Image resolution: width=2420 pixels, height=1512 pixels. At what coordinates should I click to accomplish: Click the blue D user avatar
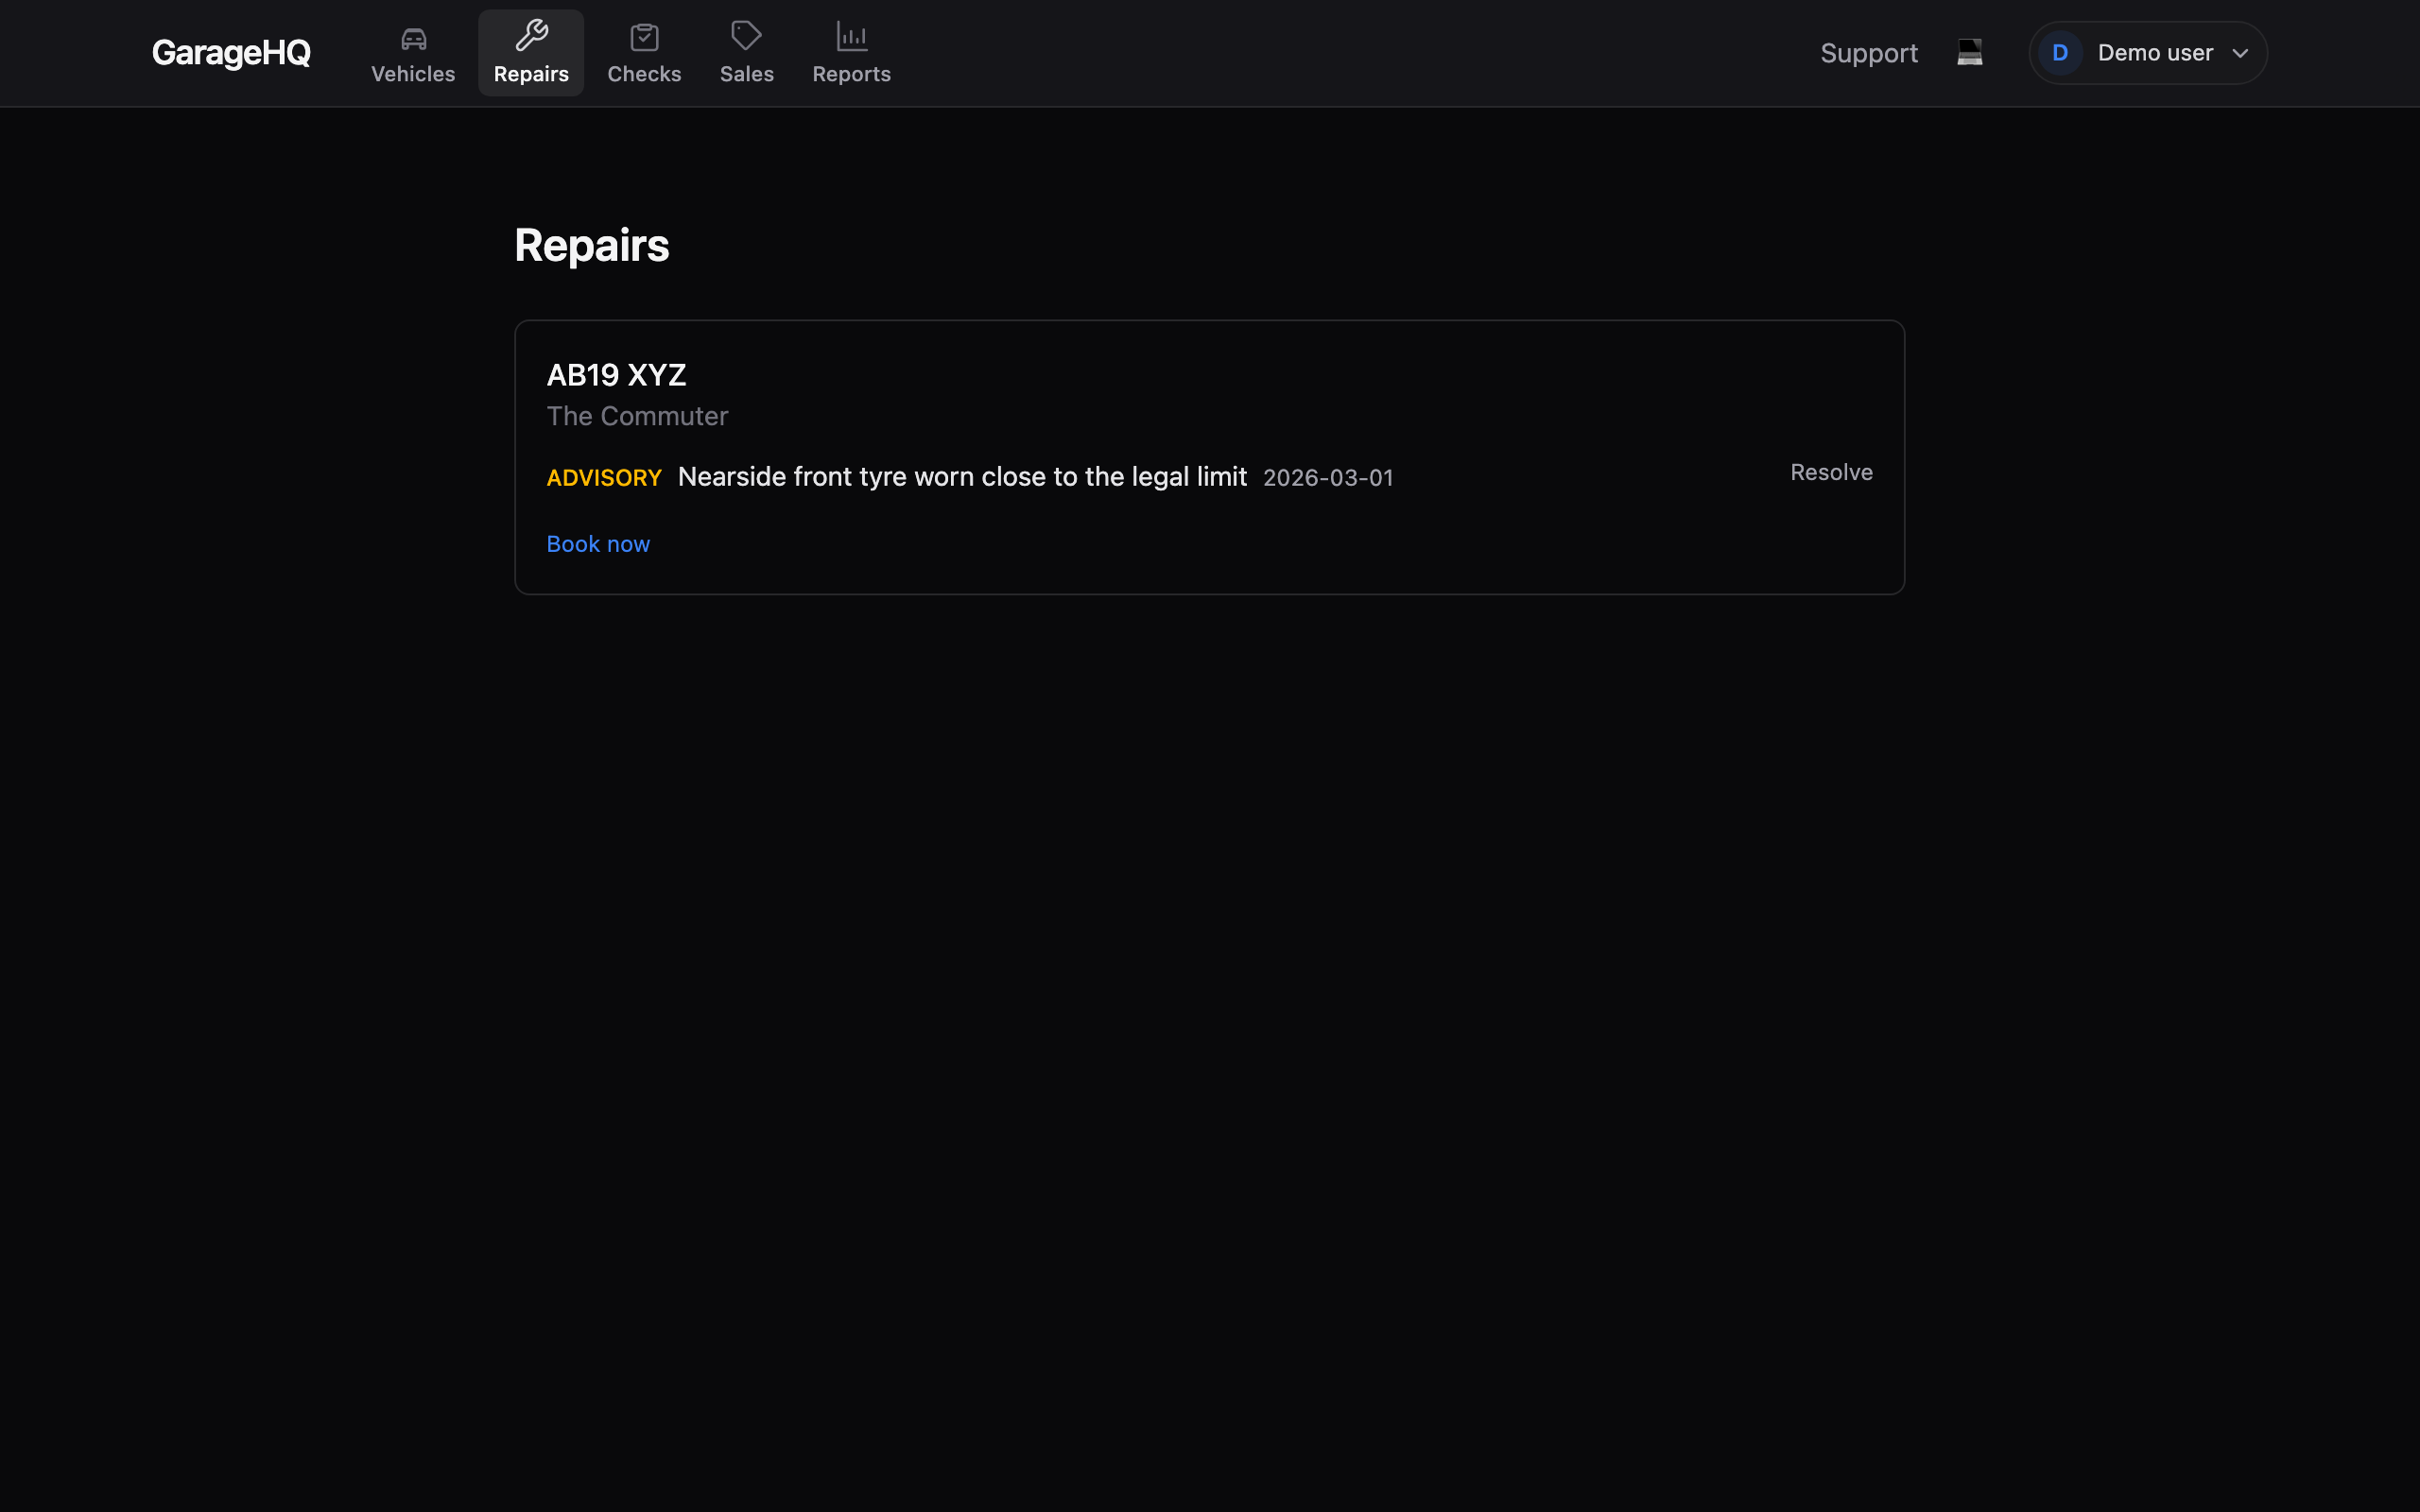coord(2059,53)
